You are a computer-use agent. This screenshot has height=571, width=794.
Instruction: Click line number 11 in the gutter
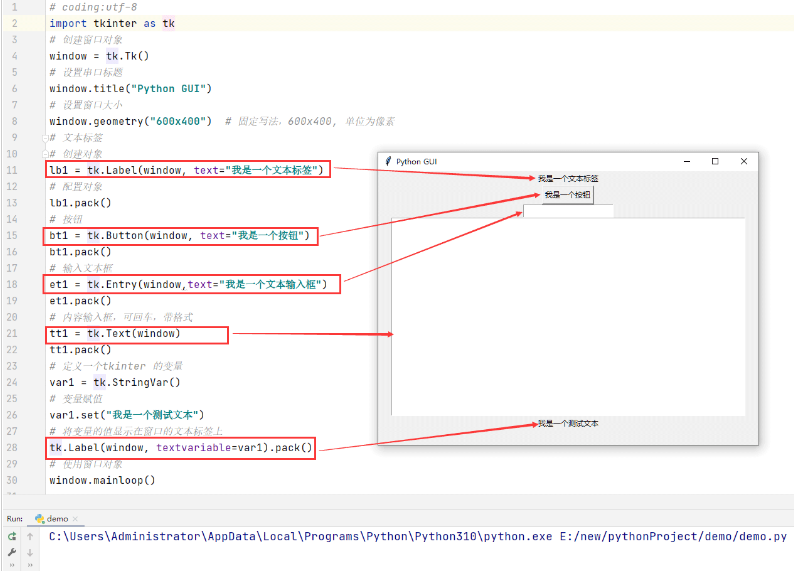pyautogui.click(x=12, y=170)
